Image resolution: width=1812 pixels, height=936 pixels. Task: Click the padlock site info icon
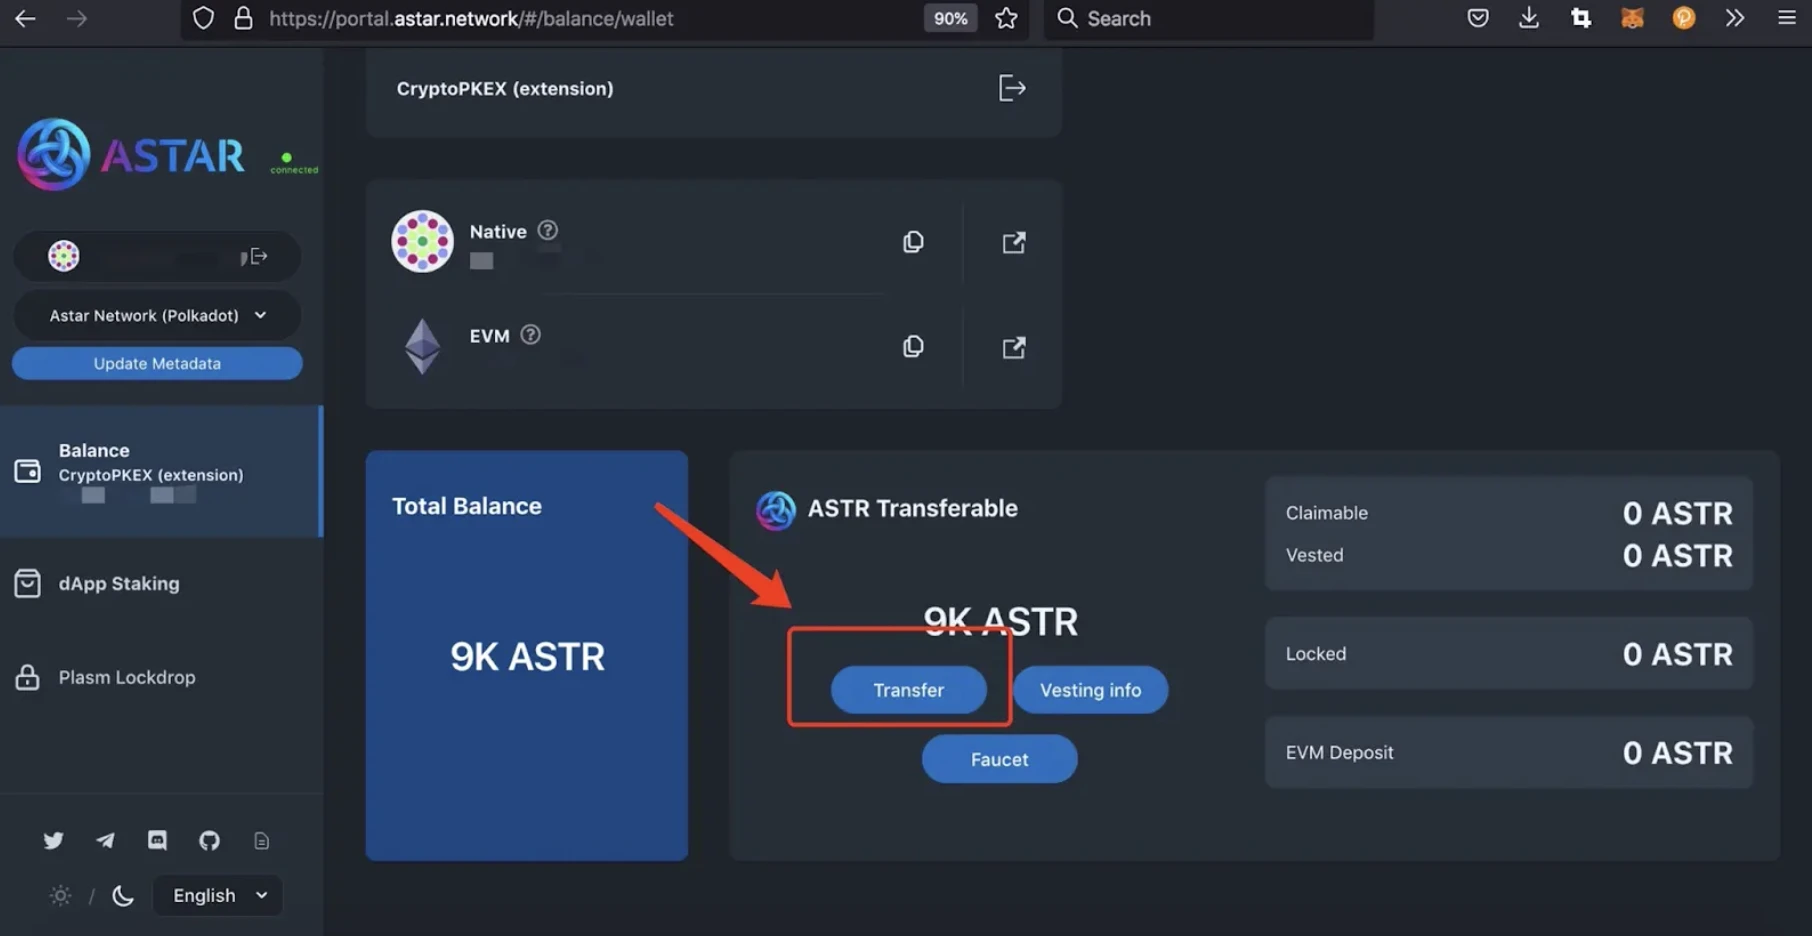[243, 18]
